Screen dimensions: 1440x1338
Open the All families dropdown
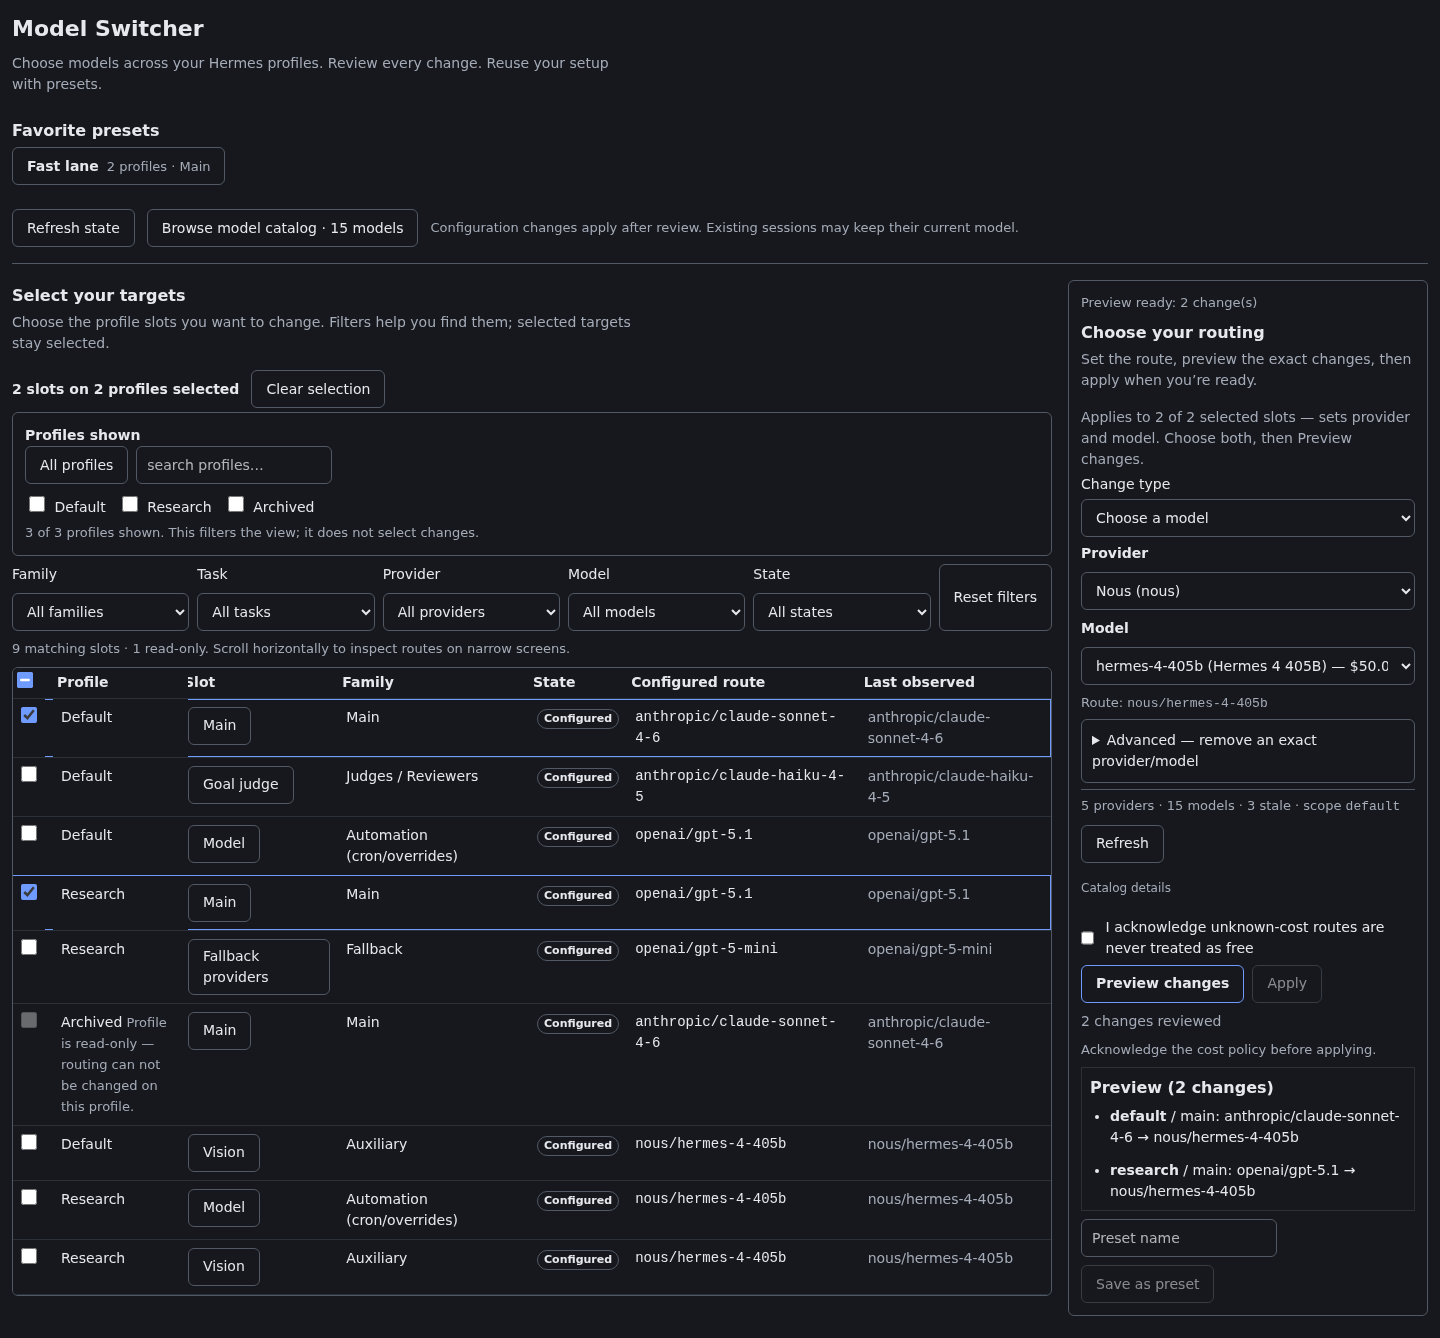click(100, 612)
